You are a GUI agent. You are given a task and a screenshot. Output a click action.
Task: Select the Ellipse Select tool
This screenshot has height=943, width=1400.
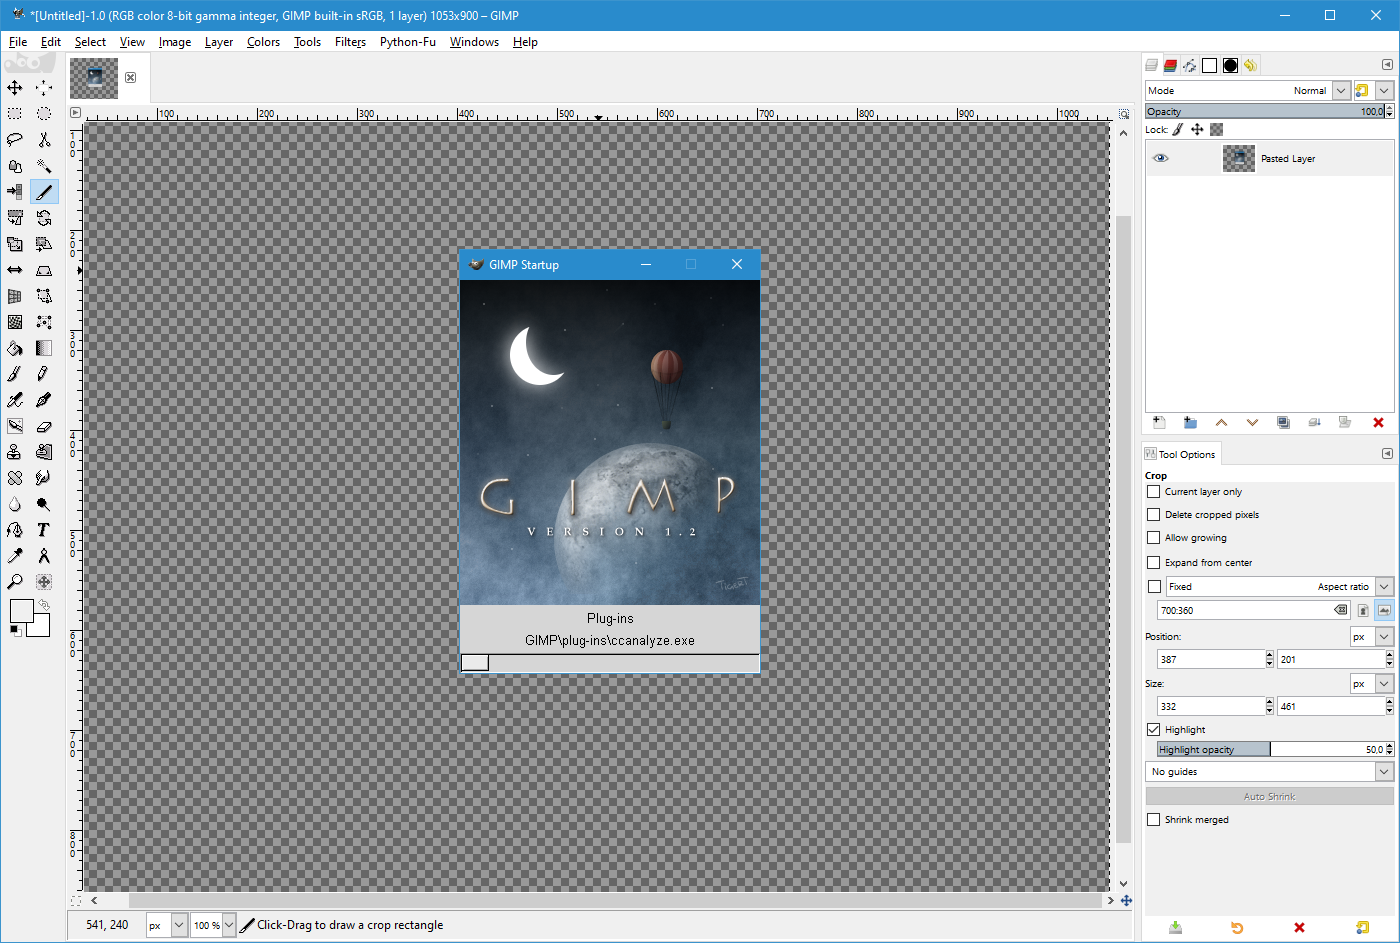point(44,114)
